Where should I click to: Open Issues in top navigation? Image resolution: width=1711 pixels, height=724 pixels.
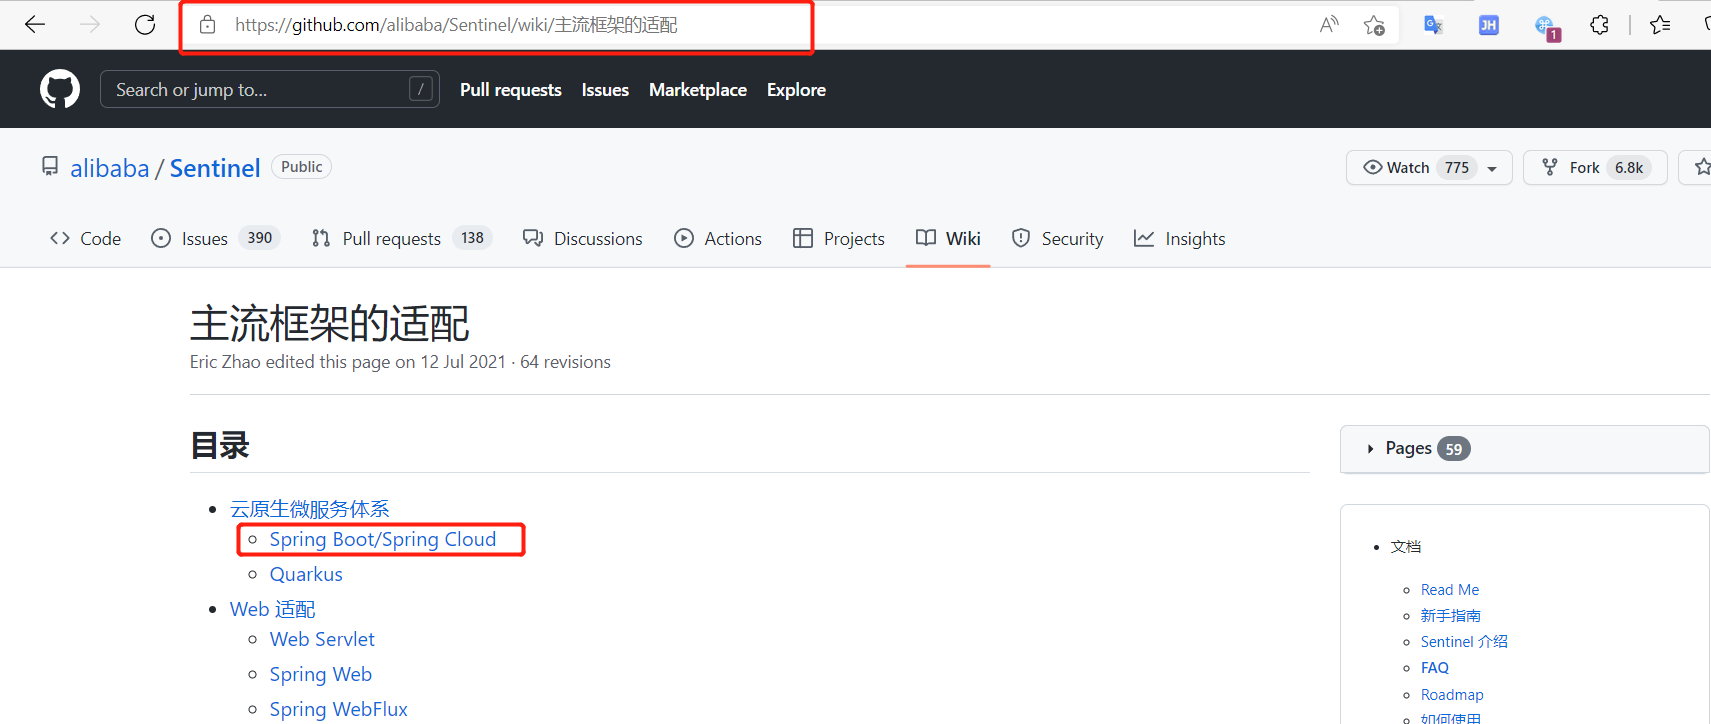[605, 90]
